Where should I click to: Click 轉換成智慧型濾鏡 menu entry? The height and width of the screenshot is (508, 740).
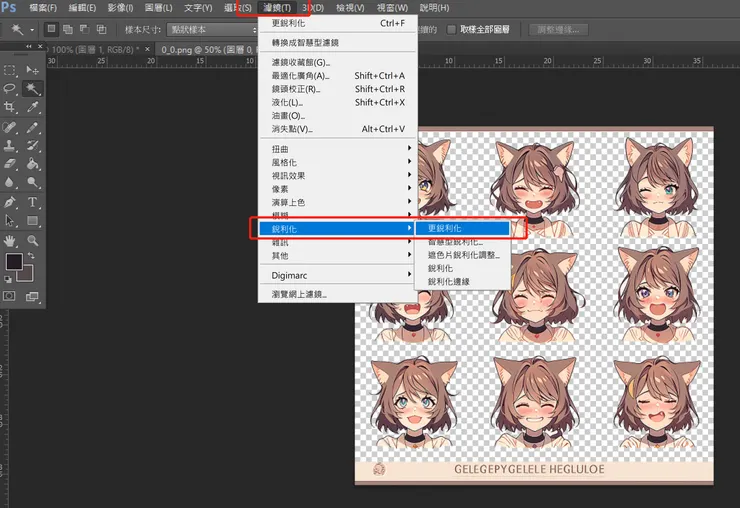pyautogui.click(x=337, y=42)
